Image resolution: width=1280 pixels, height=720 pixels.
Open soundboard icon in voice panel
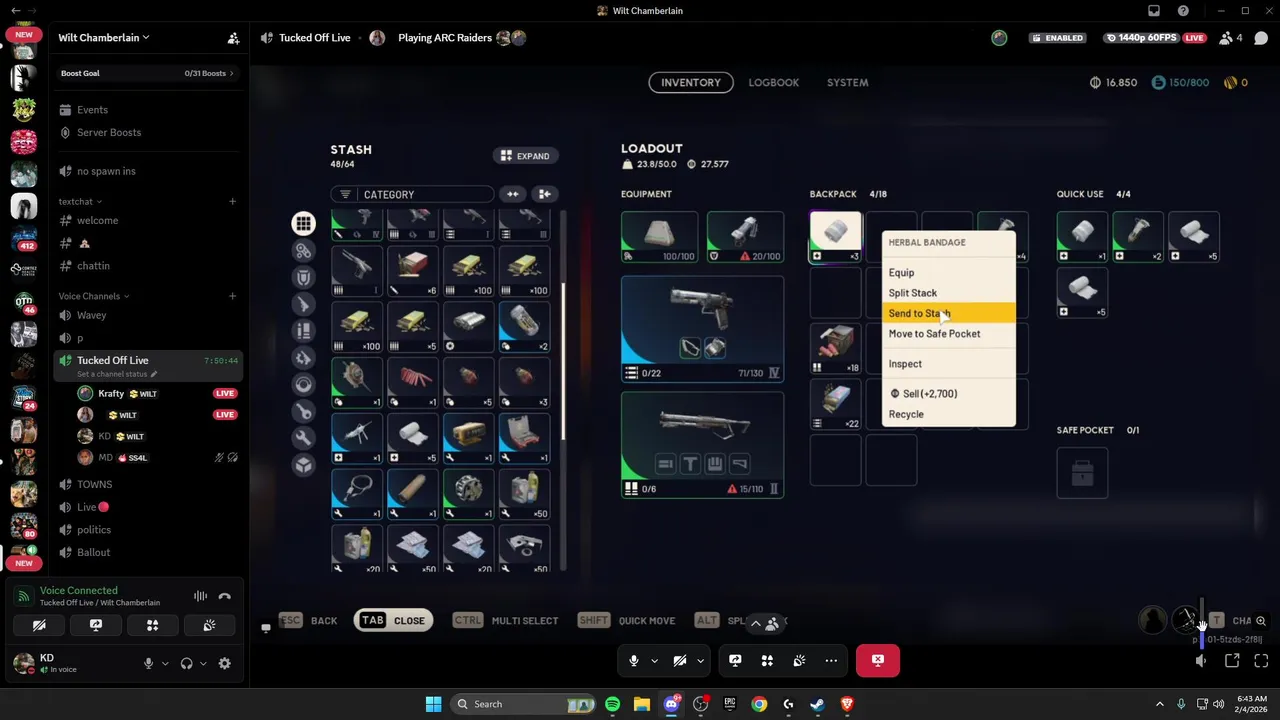click(209, 625)
